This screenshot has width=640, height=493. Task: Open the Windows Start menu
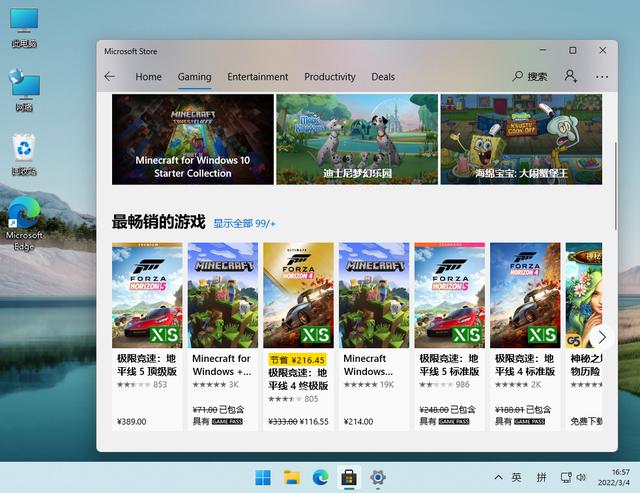263,477
